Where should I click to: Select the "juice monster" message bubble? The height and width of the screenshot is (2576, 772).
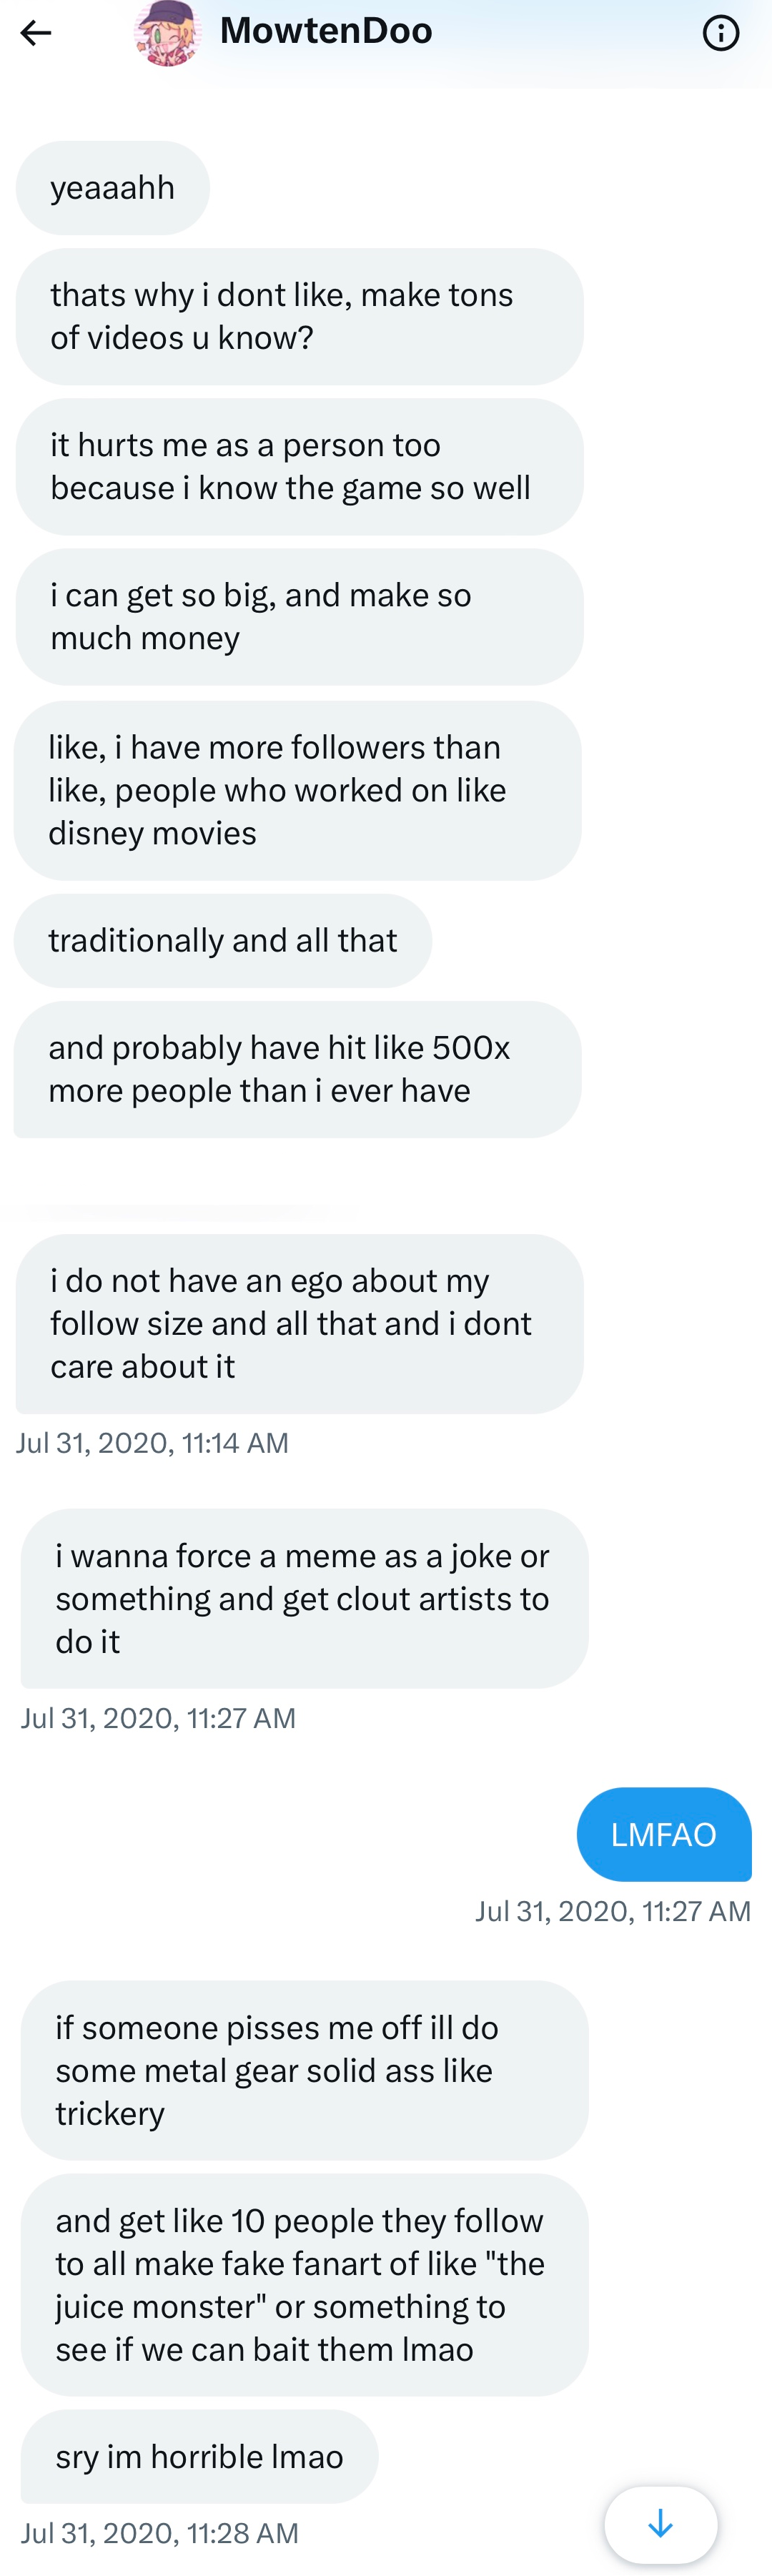304,2284
